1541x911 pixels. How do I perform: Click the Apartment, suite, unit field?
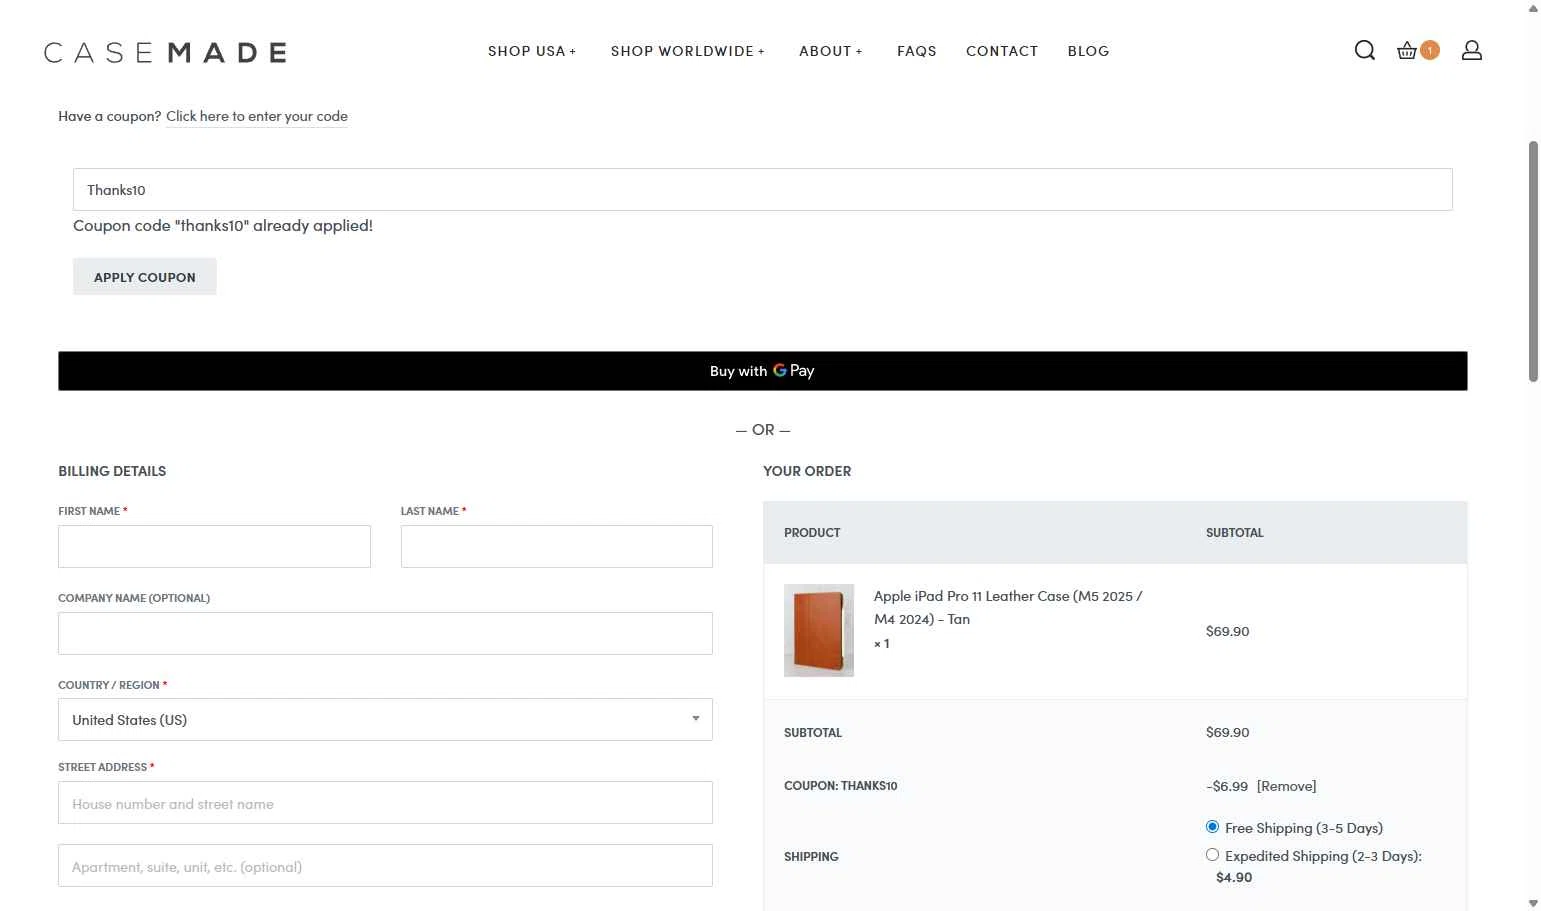tap(385, 866)
